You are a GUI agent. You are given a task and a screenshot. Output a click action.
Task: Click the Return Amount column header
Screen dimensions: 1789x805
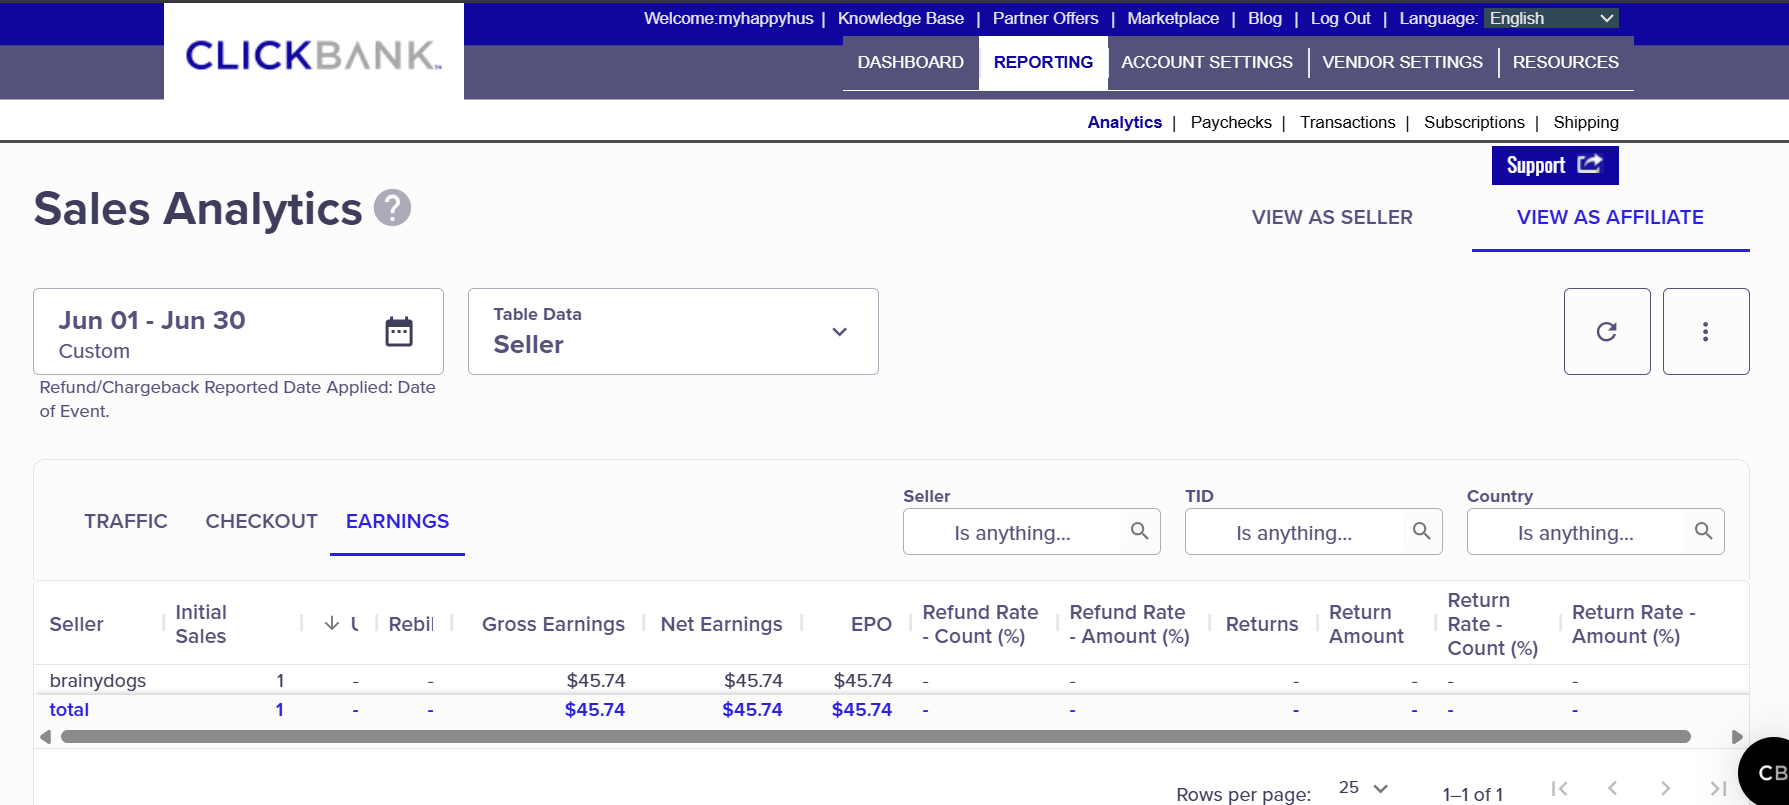[x=1366, y=624]
